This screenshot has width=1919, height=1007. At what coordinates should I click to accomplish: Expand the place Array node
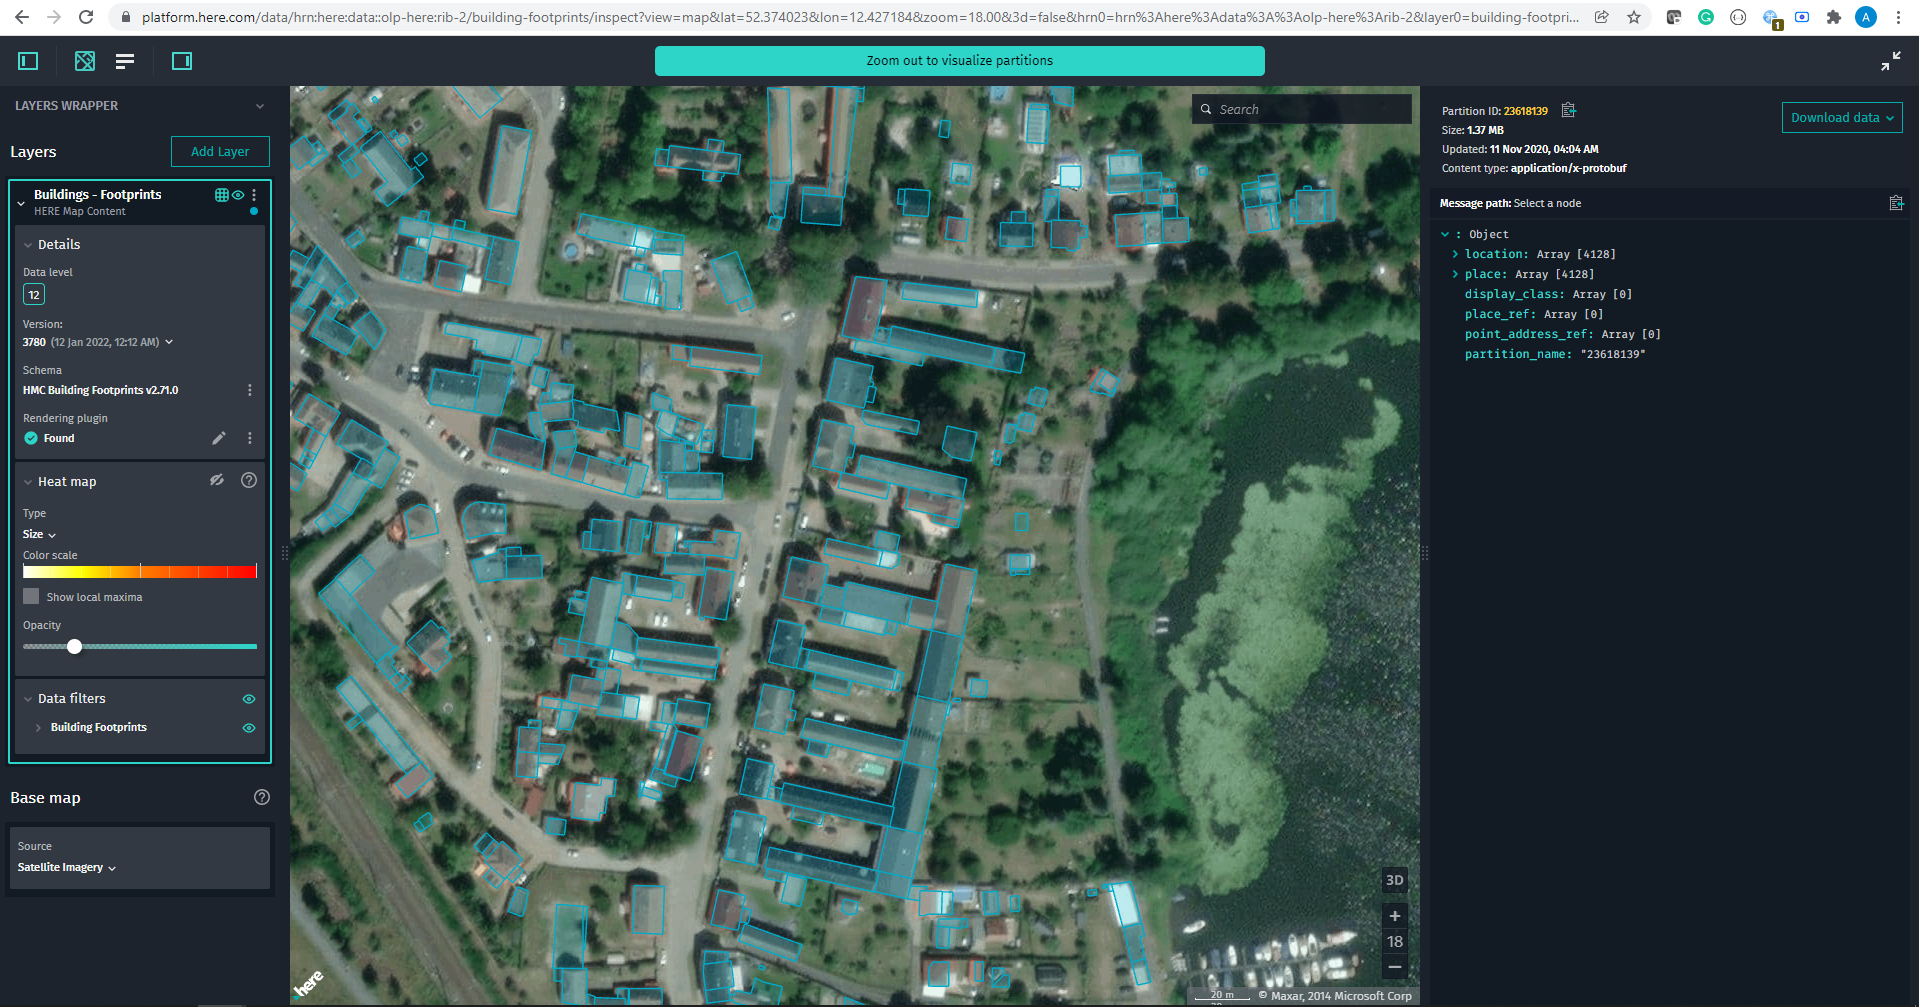coord(1455,274)
